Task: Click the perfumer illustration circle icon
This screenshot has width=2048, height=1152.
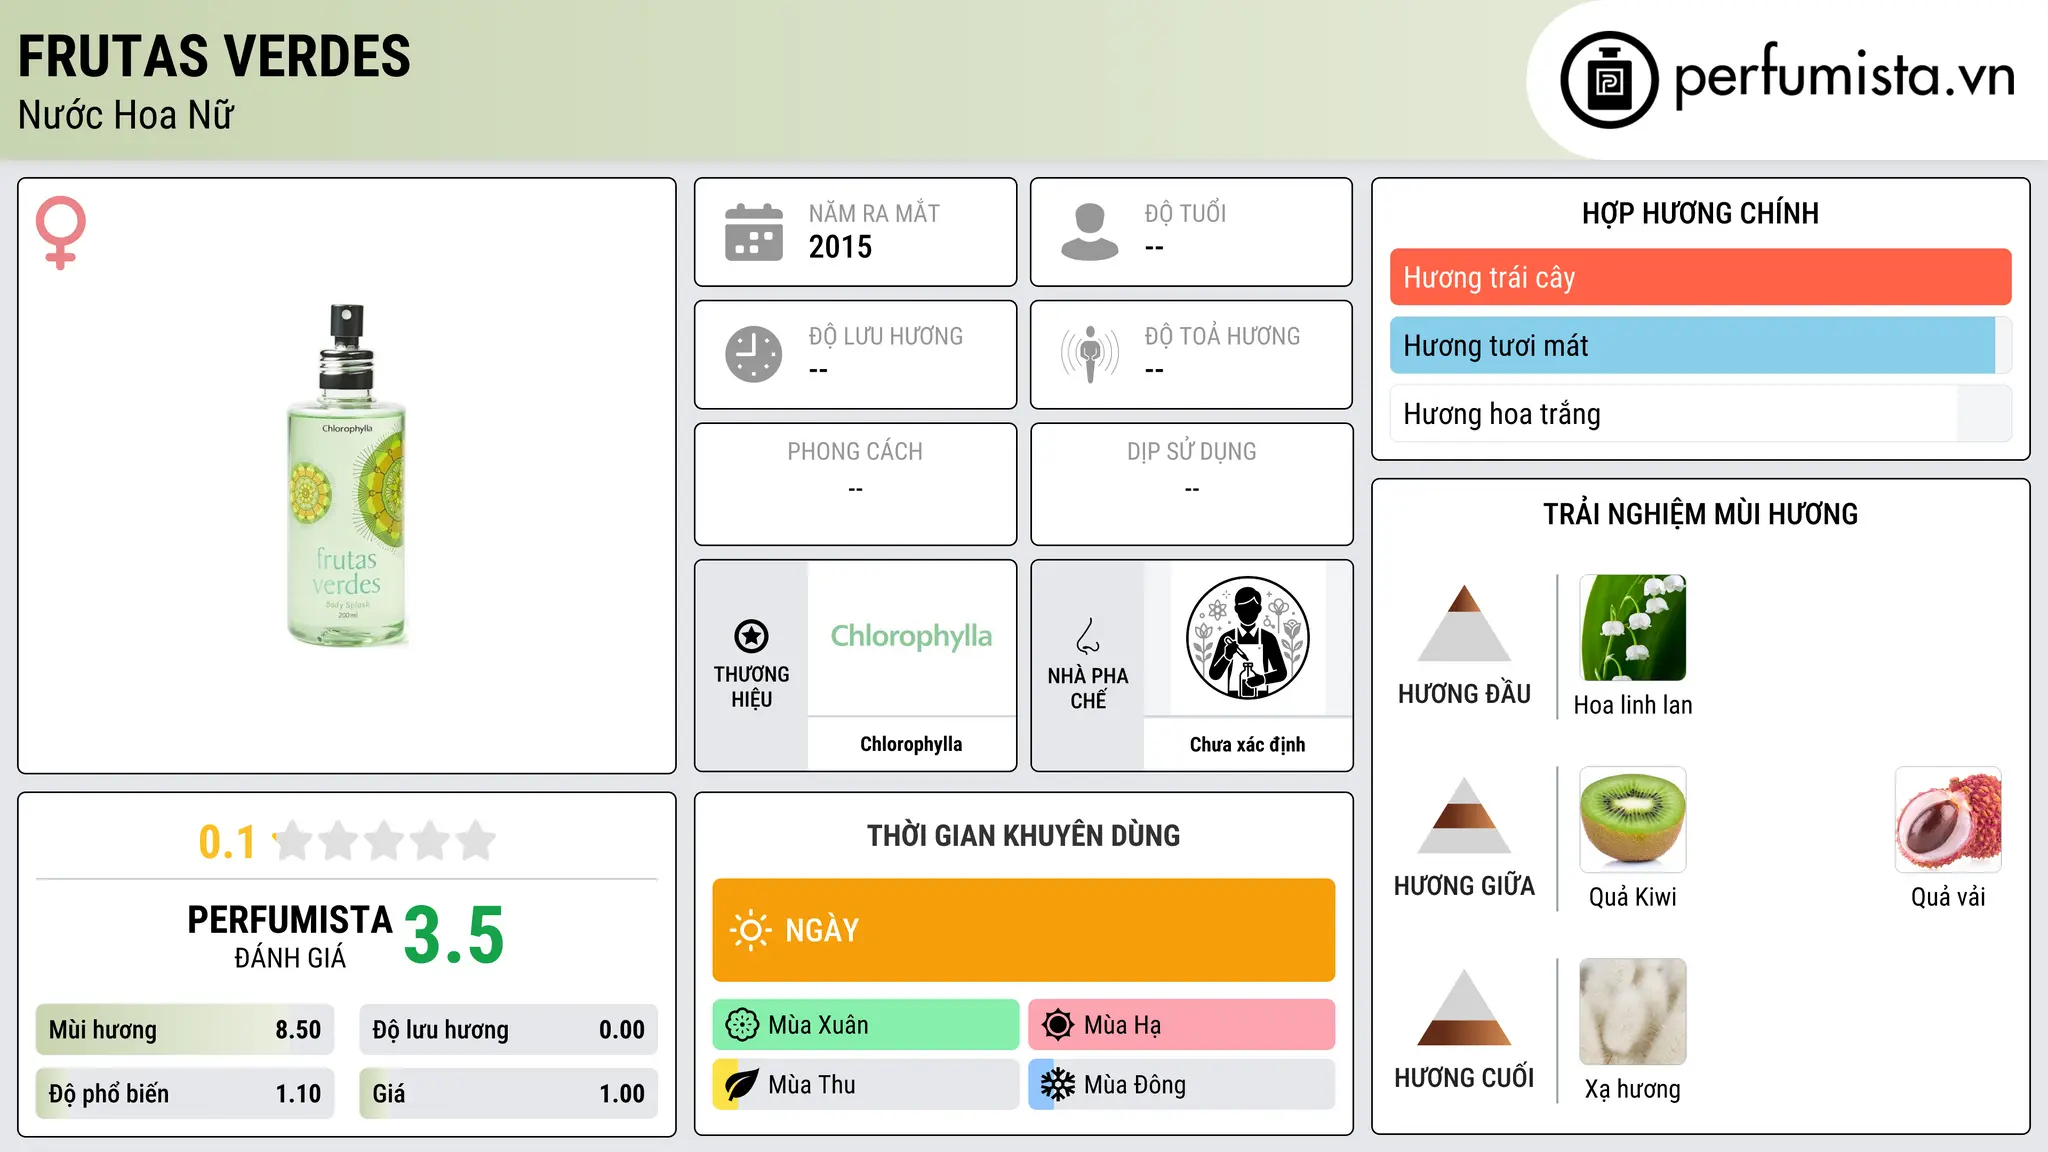Action: (1247, 638)
